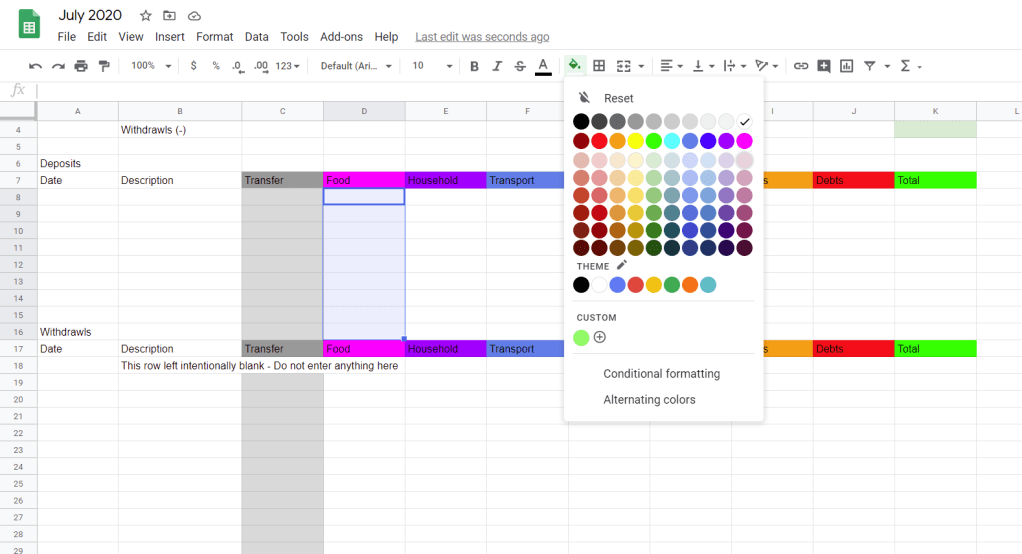This screenshot has width=1022, height=554.
Task: Click the print icon
Action: (x=81, y=66)
